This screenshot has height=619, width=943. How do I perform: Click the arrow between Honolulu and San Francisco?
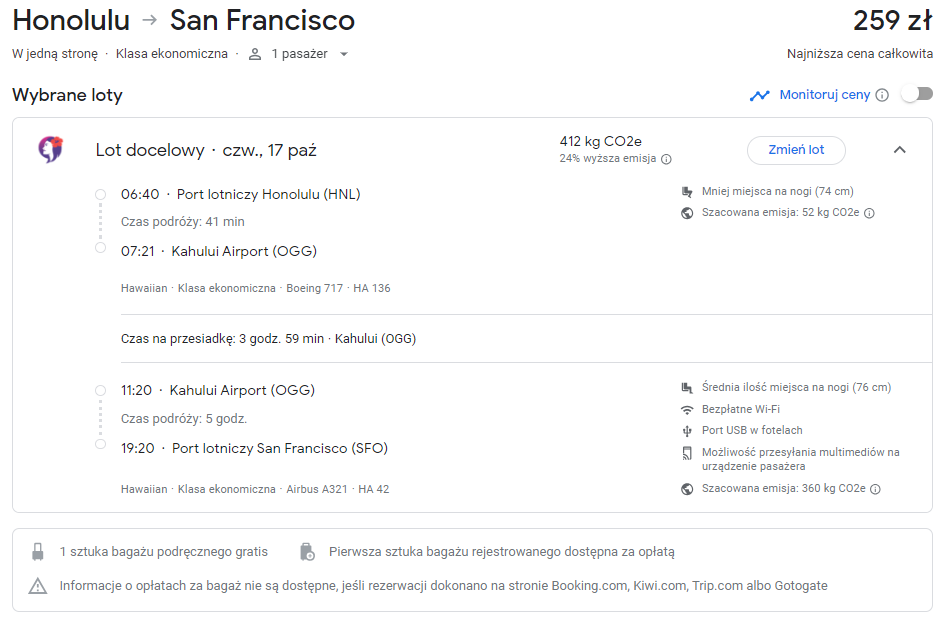[x=150, y=20]
